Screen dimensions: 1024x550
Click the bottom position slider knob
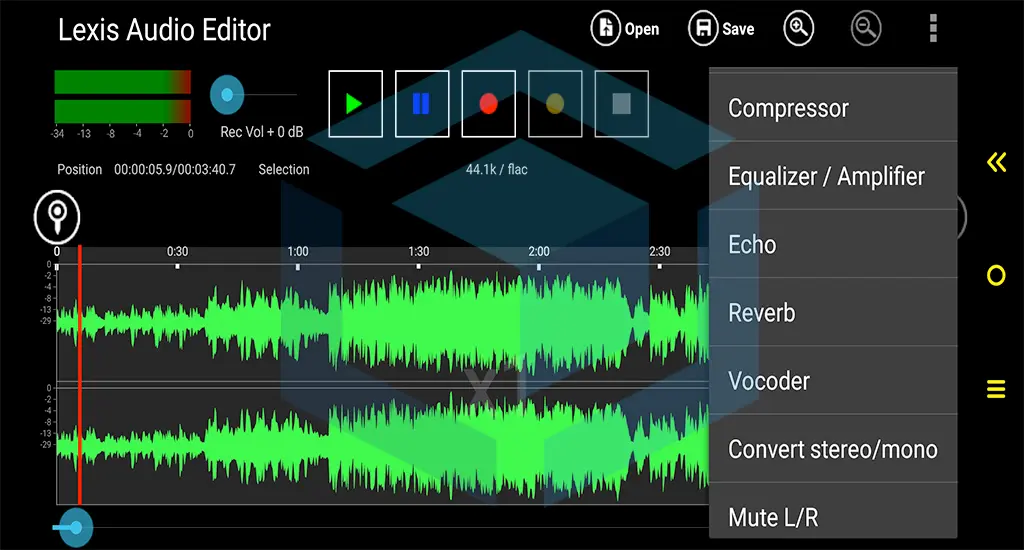(x=76, y=528)
